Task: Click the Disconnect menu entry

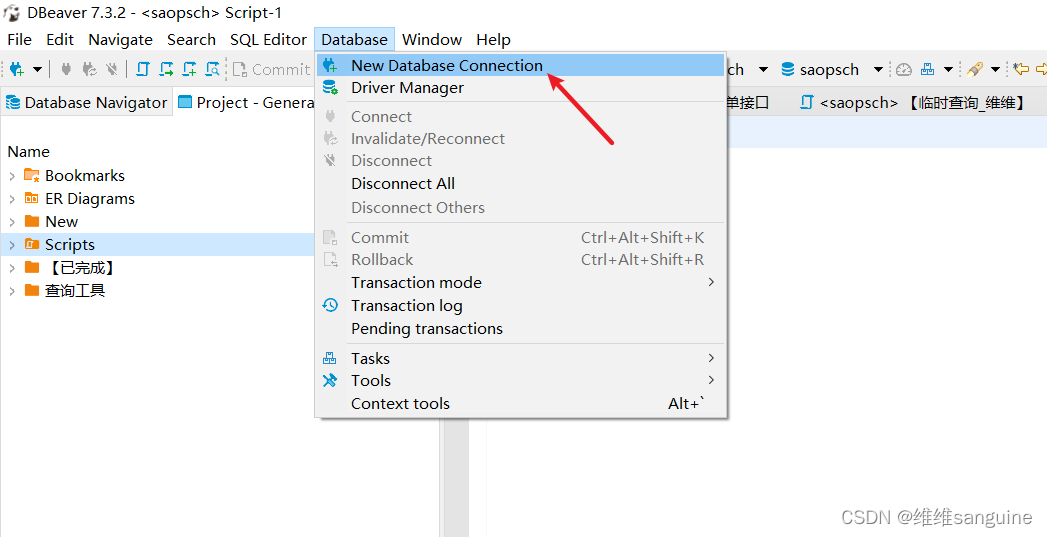Action: pos(521,160)
